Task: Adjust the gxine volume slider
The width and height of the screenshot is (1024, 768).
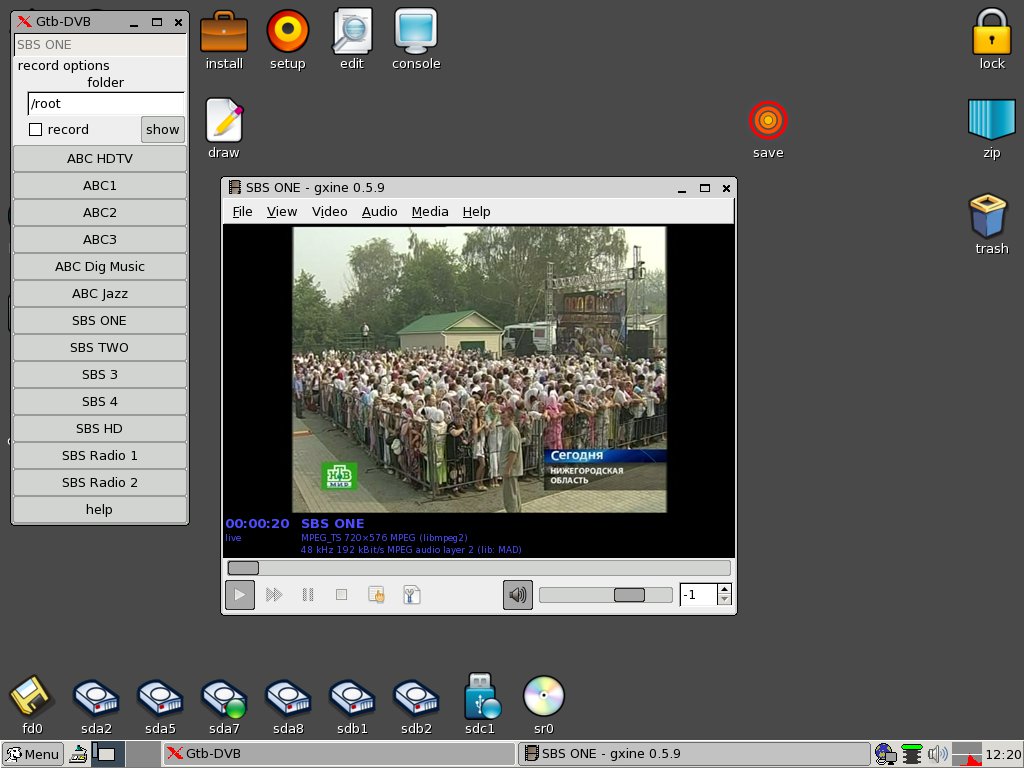Action: [x=605, y=595]
